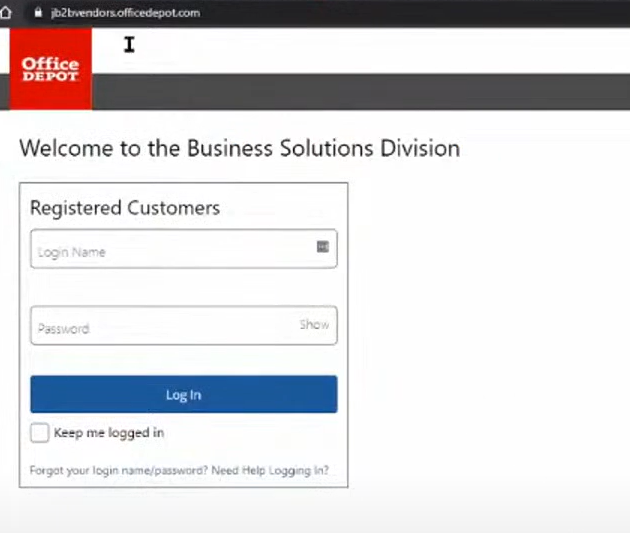Open the Need Help Logging In link
This screenshot has height=533, width=630.
pos(270,470)
